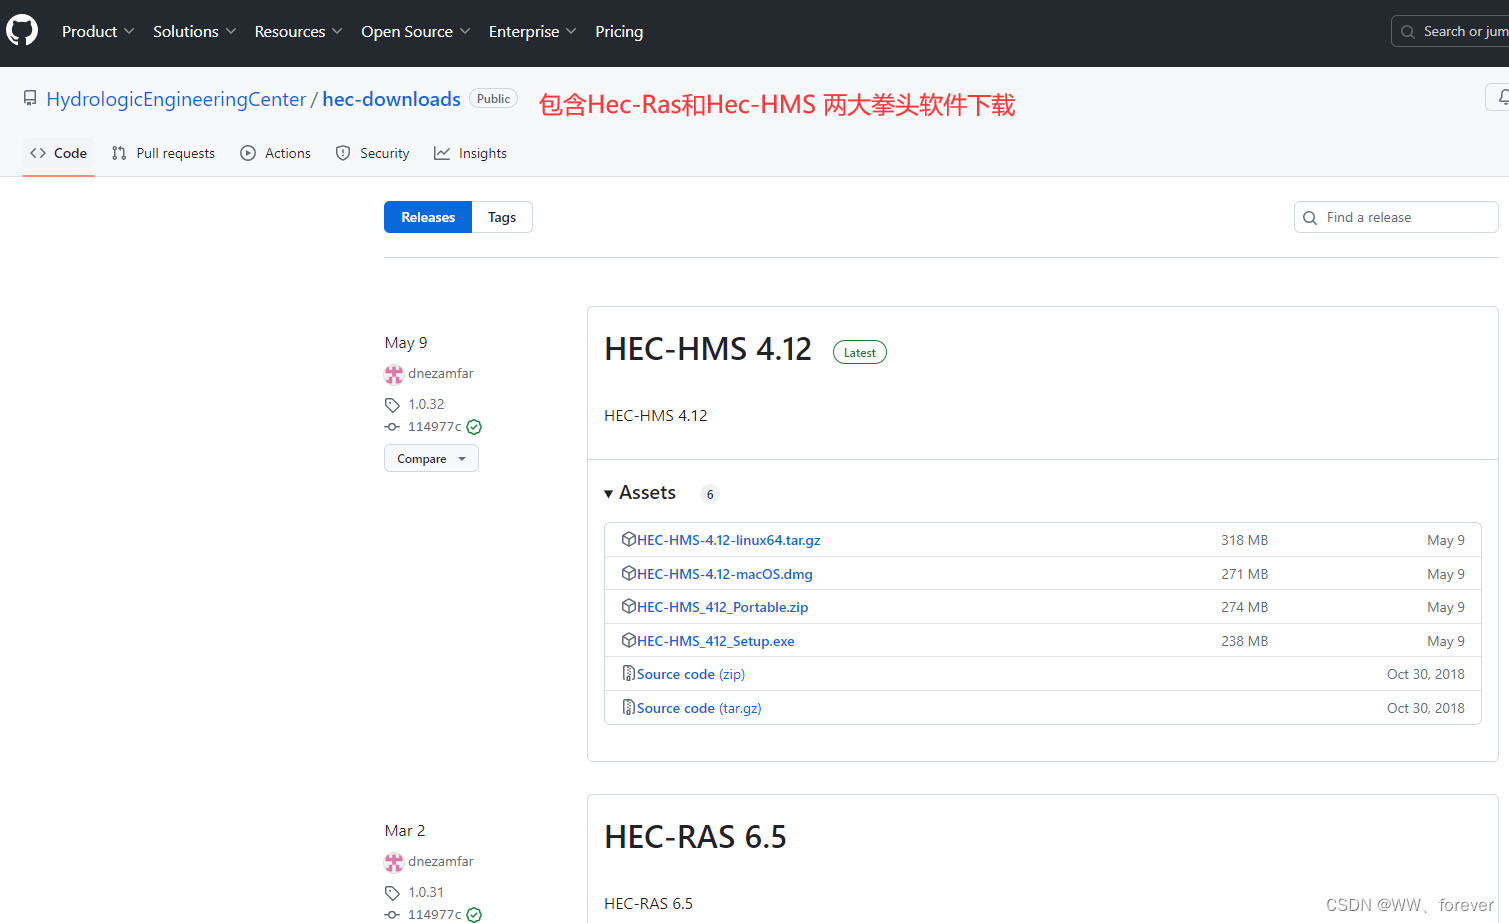This screenshot has width=1509, height=923.
Task: Click the search magnifier icon in header
Action: point(1407,32)
